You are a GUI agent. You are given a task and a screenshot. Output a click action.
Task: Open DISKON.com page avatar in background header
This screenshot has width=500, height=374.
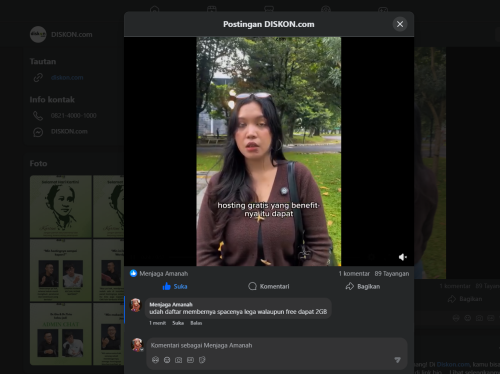click(38, 34)
